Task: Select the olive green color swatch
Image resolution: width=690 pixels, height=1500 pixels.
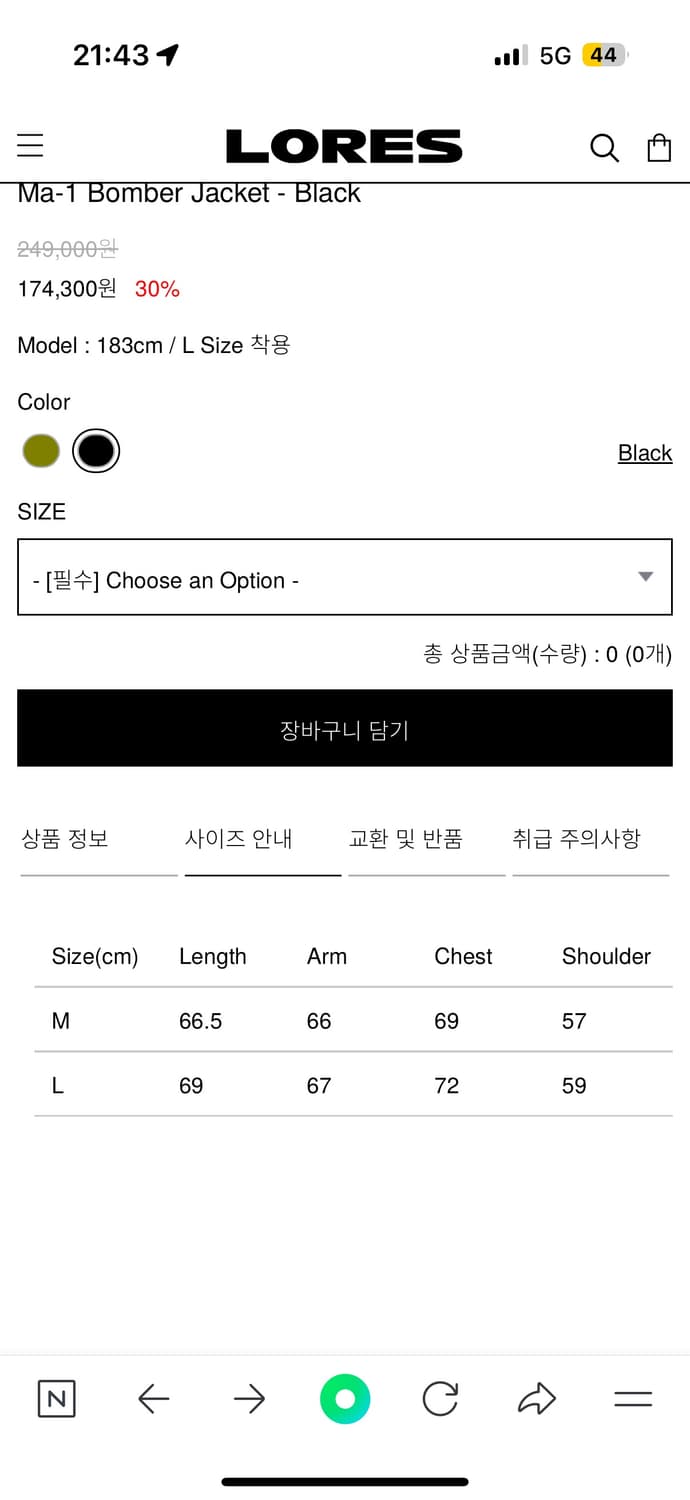Action: point(40,450)
